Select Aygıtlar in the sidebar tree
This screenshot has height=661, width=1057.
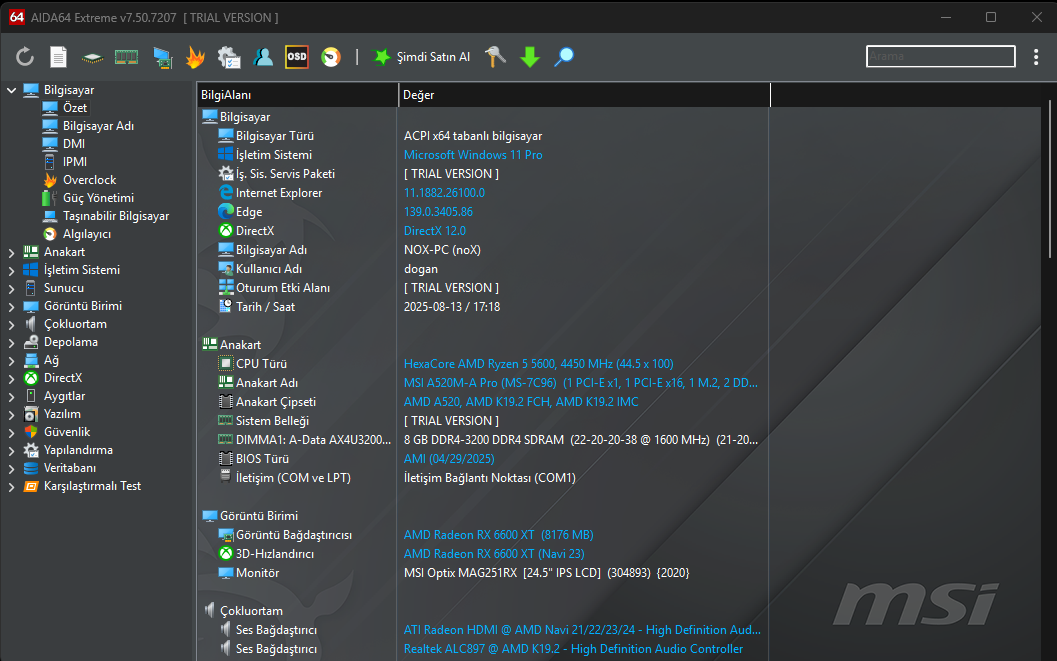pyautogui.click(x=64, y=396)
